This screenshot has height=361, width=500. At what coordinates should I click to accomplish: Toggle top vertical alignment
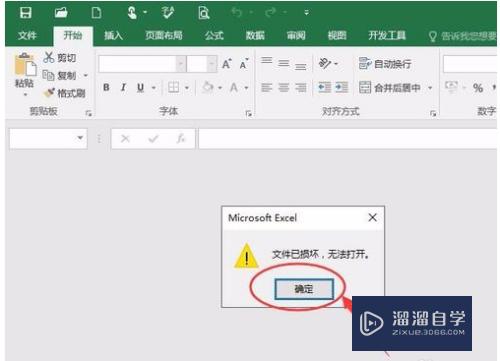point(266,62)
